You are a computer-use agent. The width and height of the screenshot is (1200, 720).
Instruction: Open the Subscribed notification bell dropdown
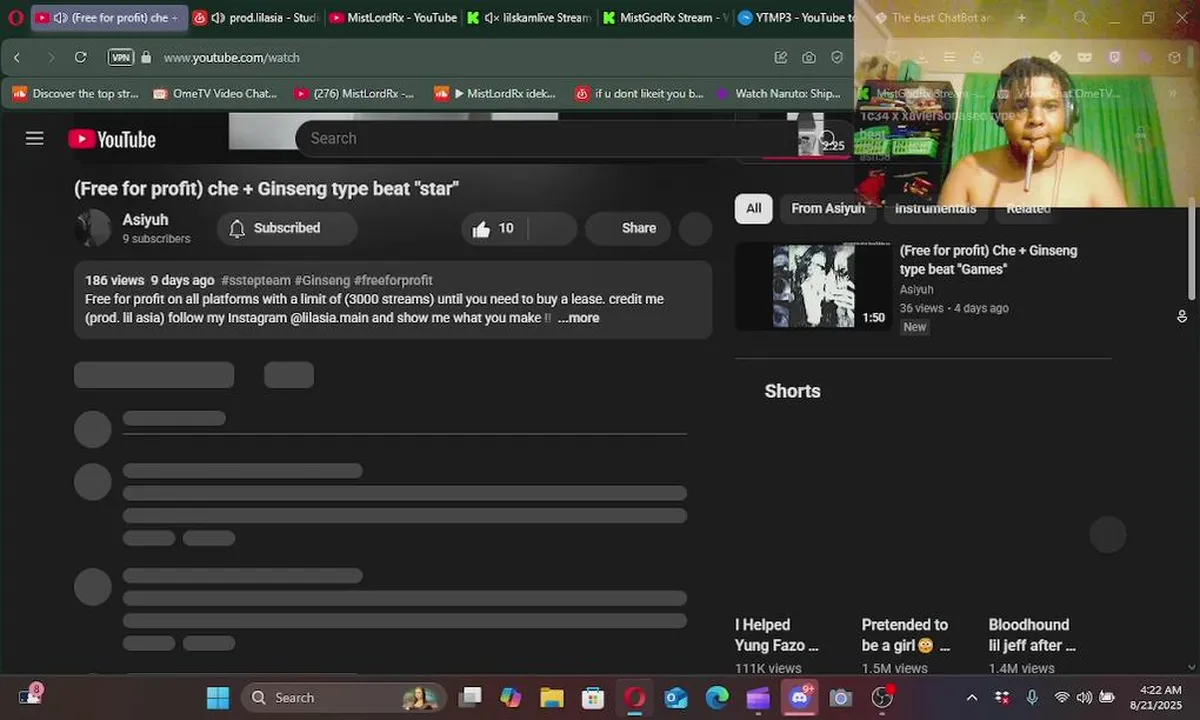tap(287, 228)
